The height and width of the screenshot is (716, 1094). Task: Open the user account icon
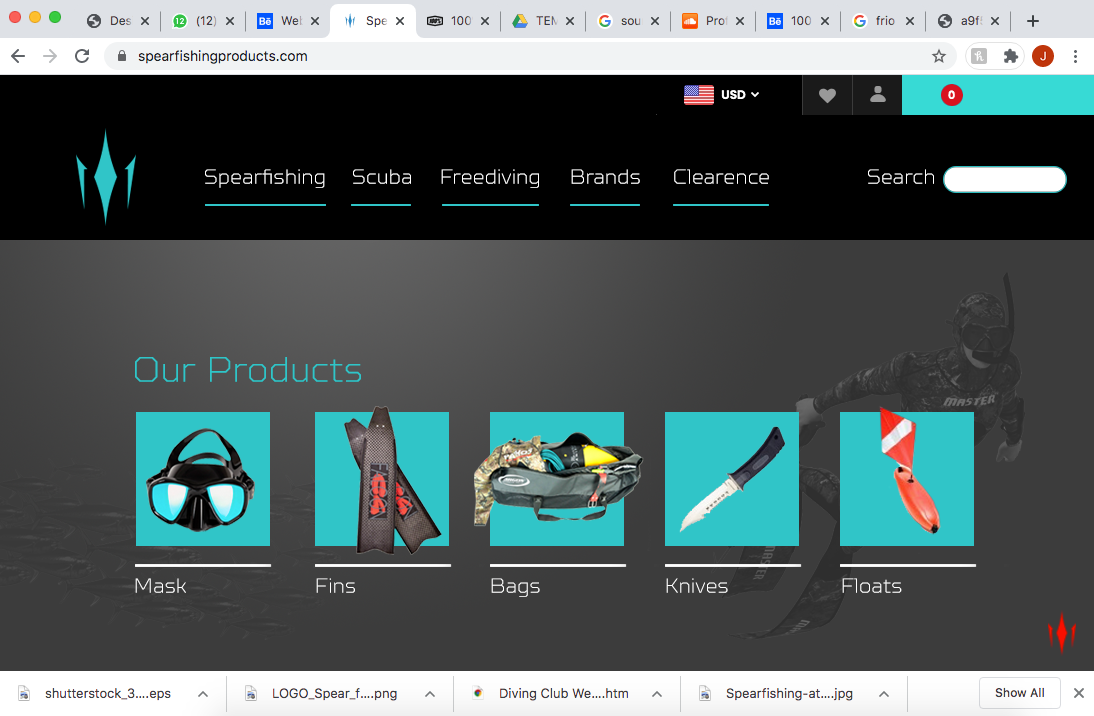pos(877,95)
